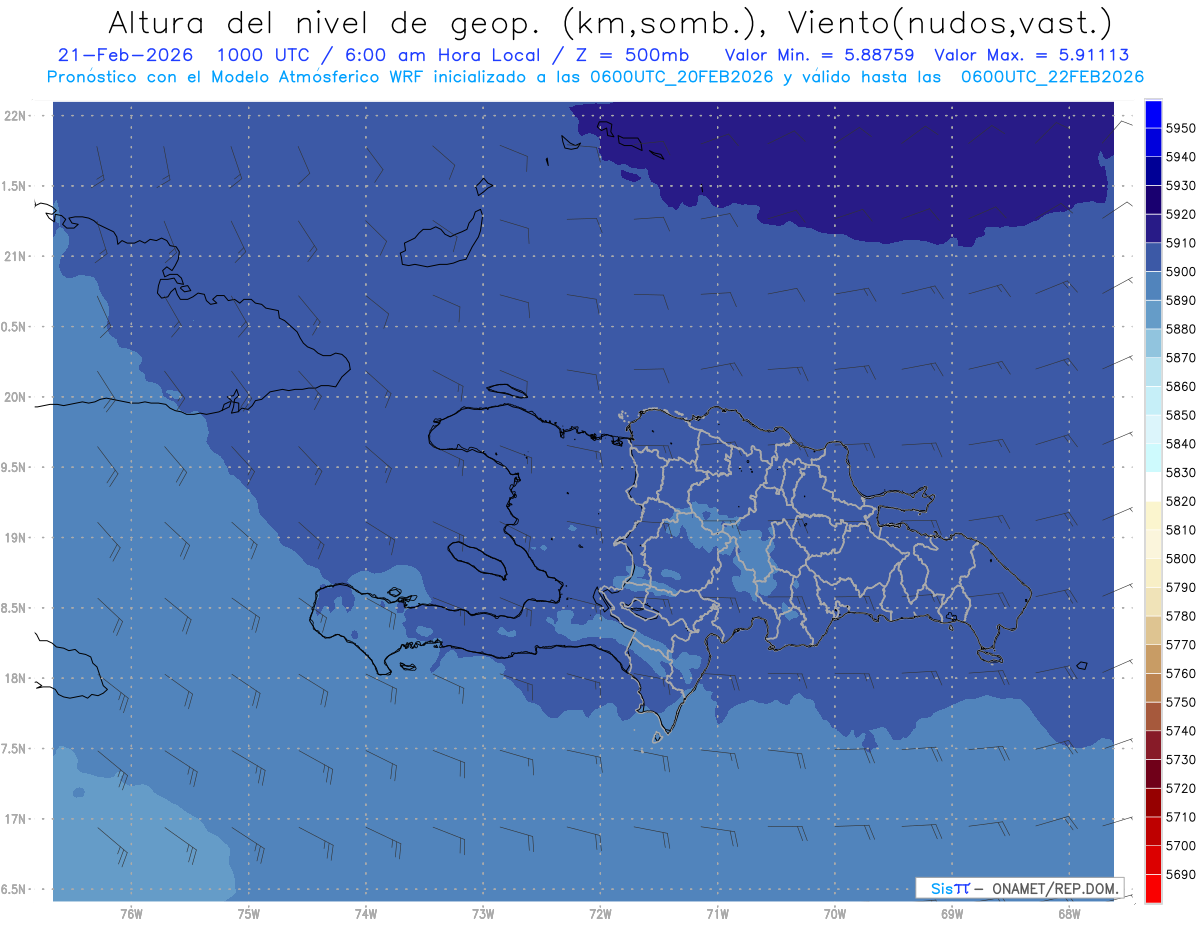The width and height of the screenshot is (1200, 927).
Task: Click the colorbar swatch between 5840 and 5850
Action: tap(1152, 430)
